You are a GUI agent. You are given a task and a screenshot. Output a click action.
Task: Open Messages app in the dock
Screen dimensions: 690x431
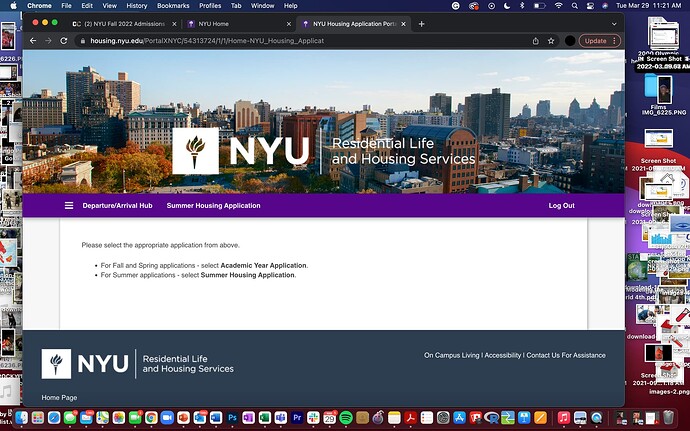click(70, 417)
